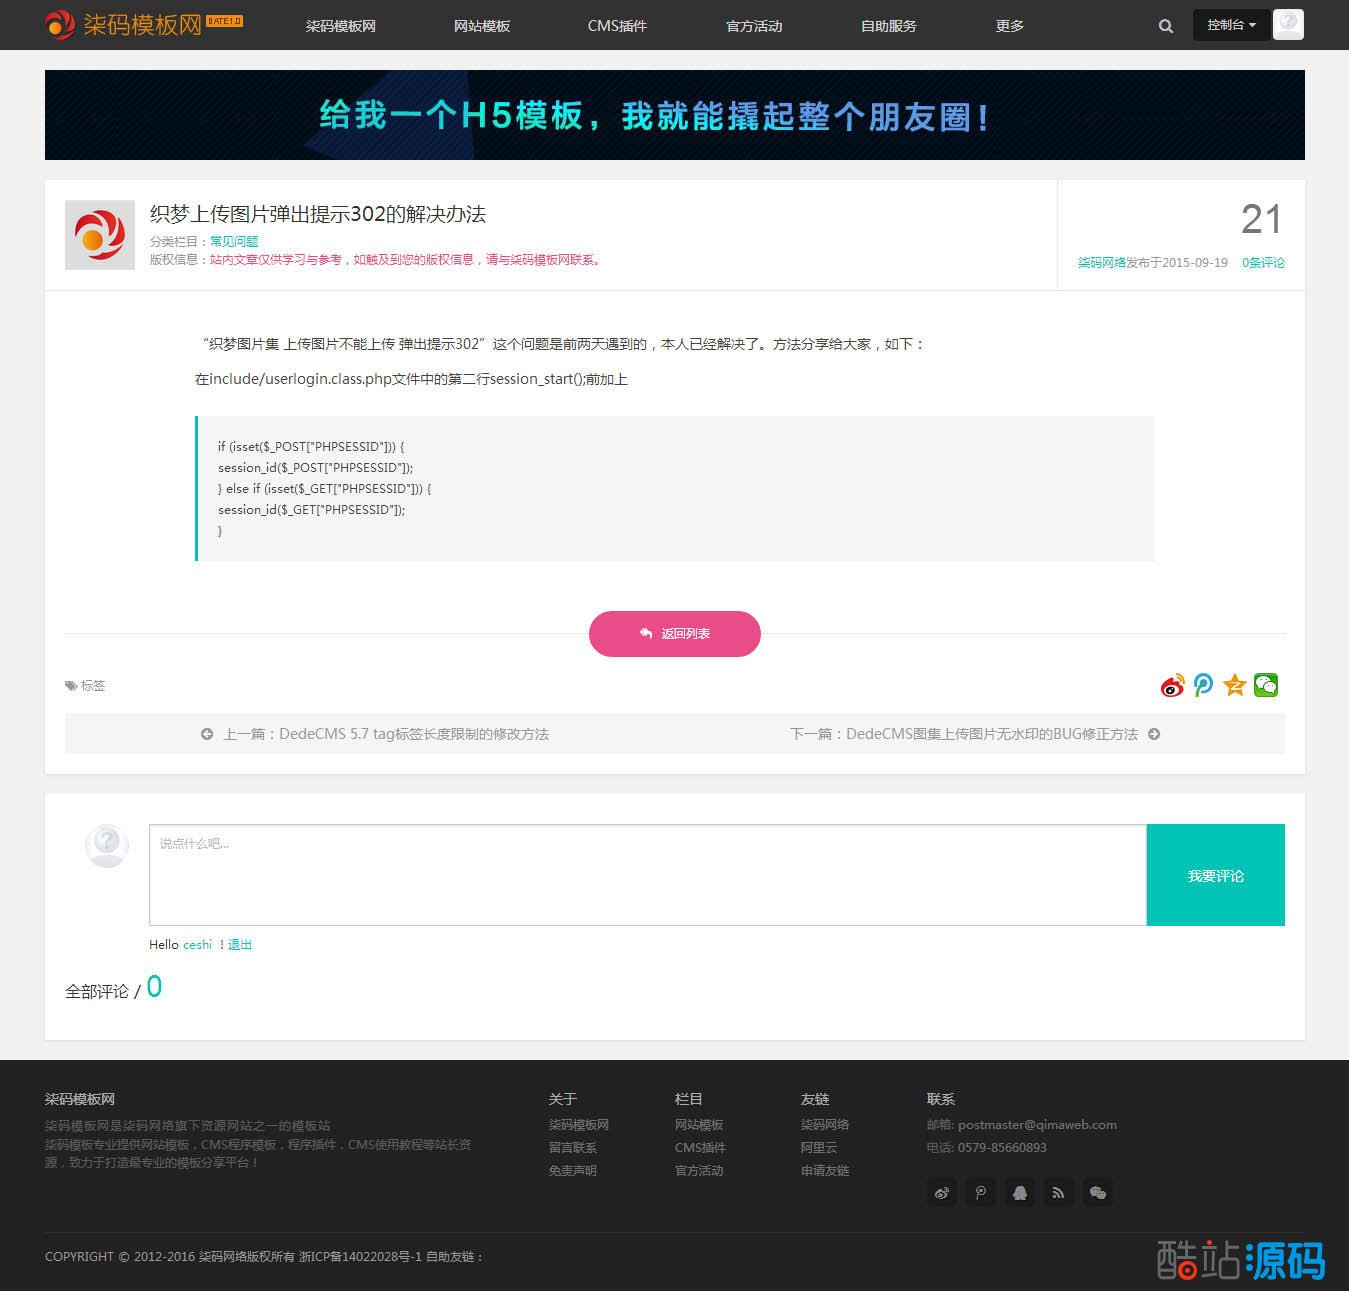The image size is (1349, 1291).
Task: Click the footer QQ penguin icon
Action: tap(1019, 1192)
